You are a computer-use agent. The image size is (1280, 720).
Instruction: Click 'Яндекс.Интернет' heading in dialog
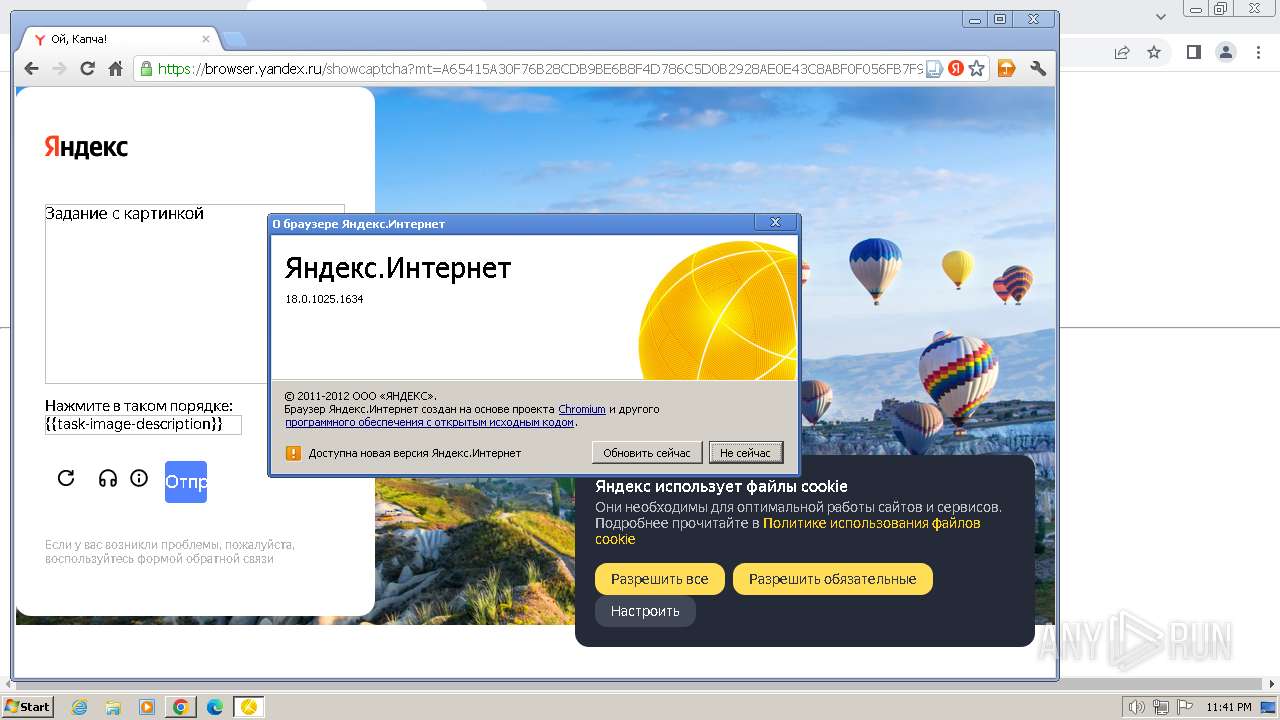click(398, 268)
